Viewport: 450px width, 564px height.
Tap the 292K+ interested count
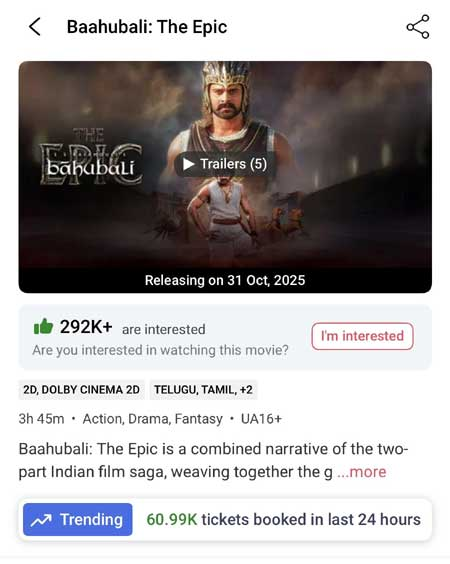coord(86,327)
